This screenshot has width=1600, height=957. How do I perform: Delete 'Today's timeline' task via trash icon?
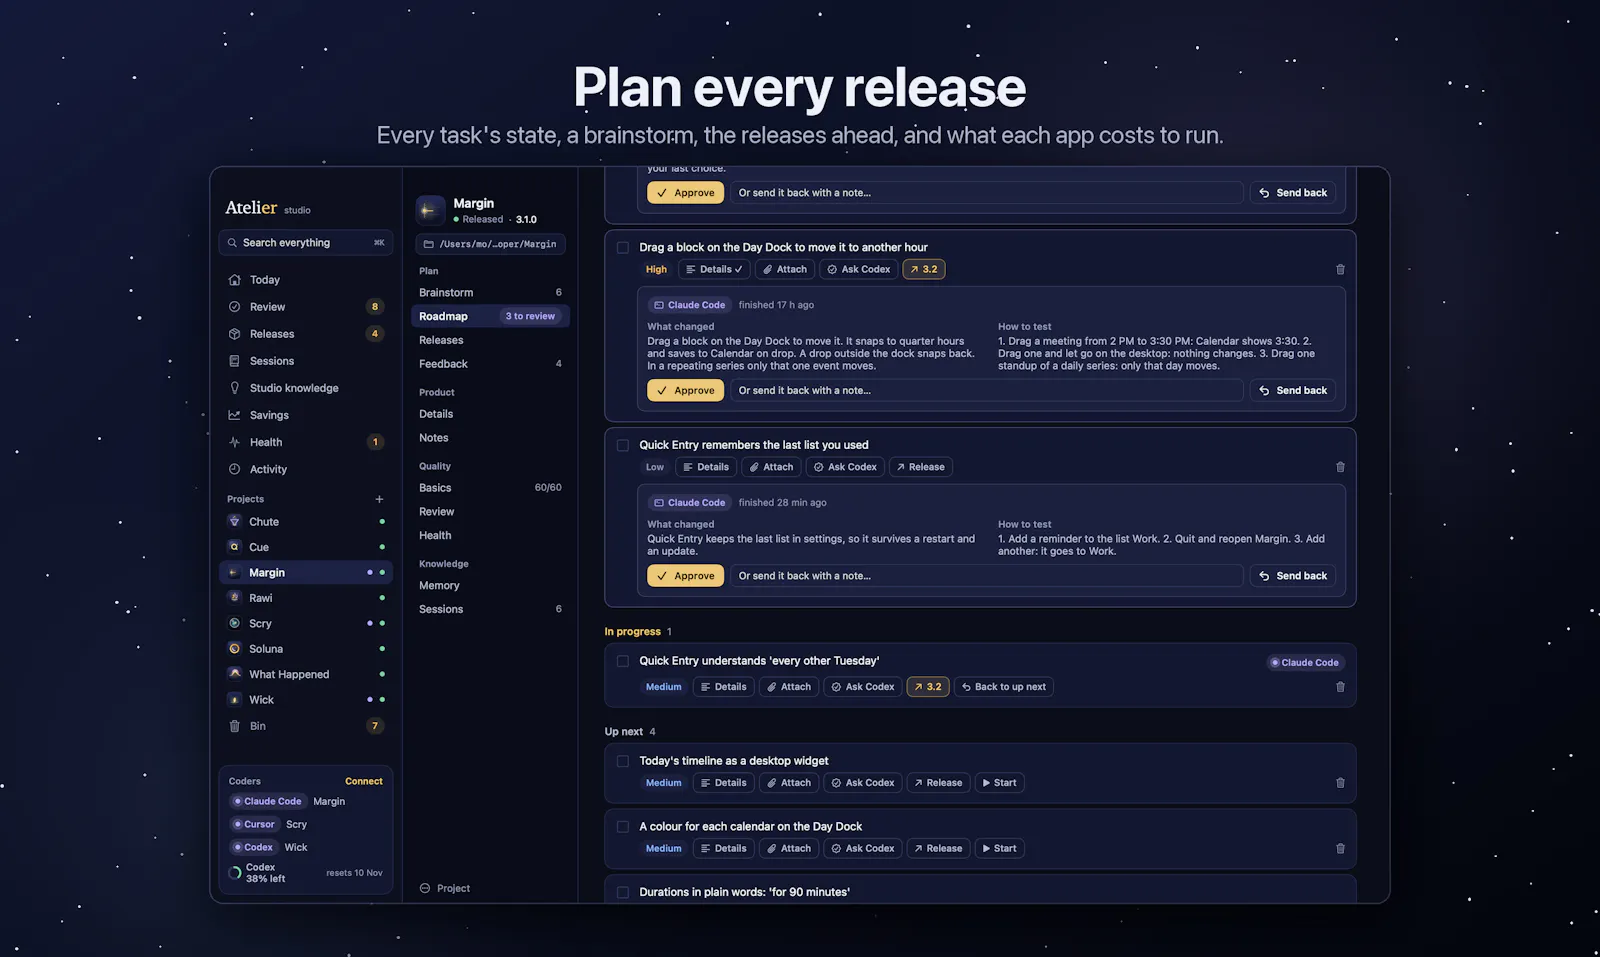point(1340,783)
